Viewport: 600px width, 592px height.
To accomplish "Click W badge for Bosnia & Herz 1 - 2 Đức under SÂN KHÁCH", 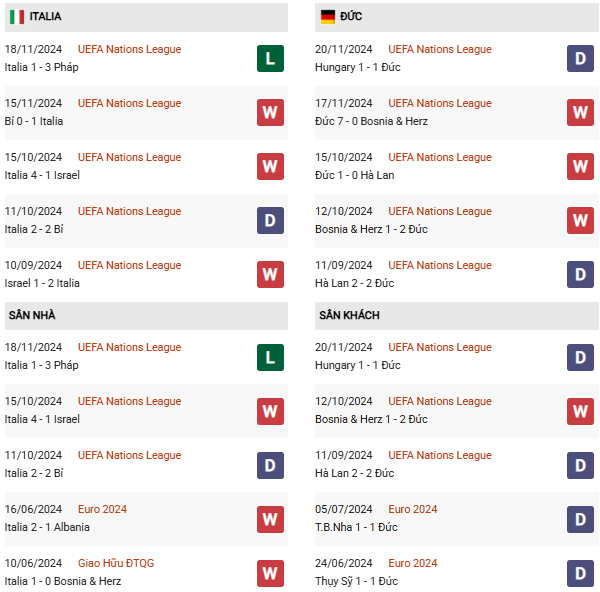I will pyautogui.click(x=580, y=411).
